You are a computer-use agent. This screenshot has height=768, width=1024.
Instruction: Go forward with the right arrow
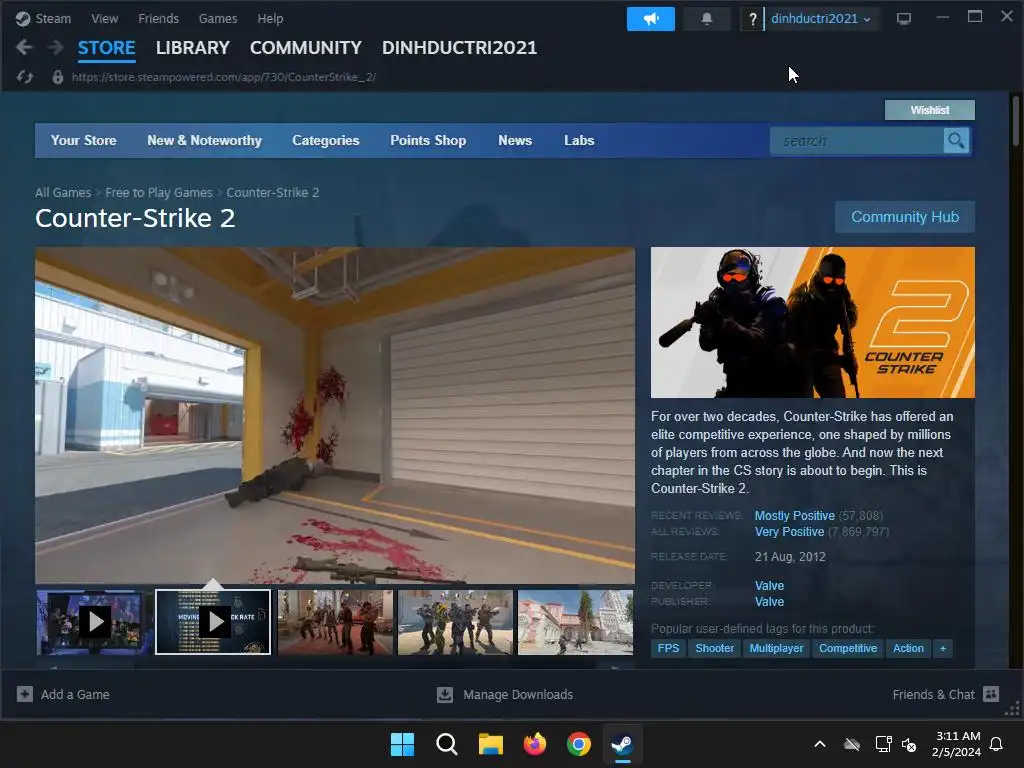[56, 47]
